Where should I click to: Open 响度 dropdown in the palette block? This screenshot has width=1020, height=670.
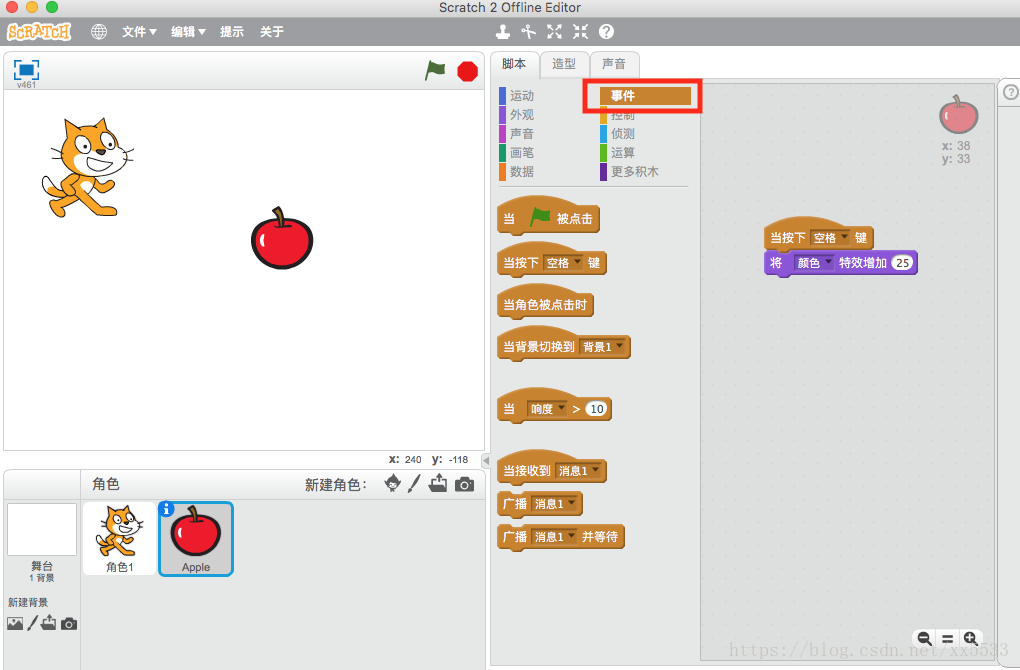pyautogui.click(x=547, y=409)
